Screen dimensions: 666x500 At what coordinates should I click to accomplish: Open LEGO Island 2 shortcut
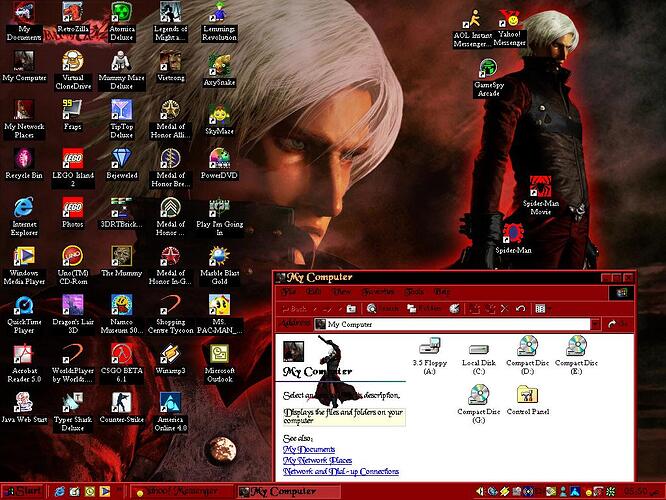click(x=73, y=168)
